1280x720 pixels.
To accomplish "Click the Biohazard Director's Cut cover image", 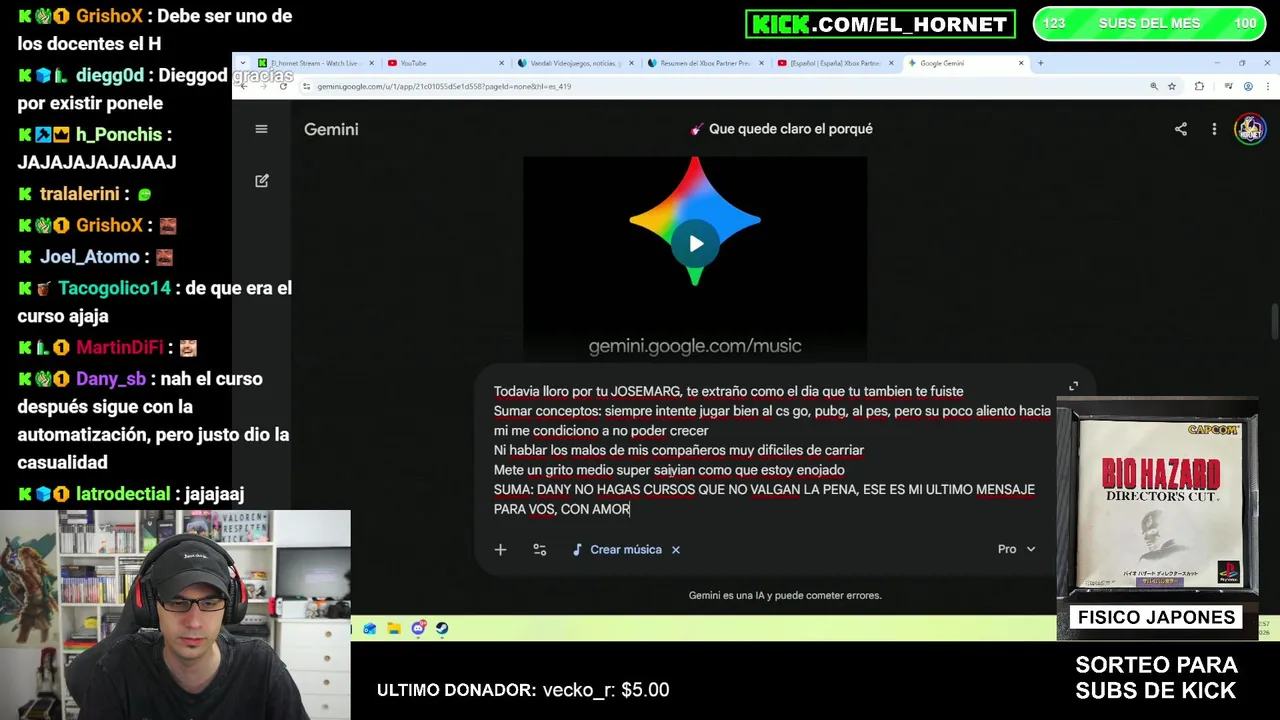I will (1157, 503).
